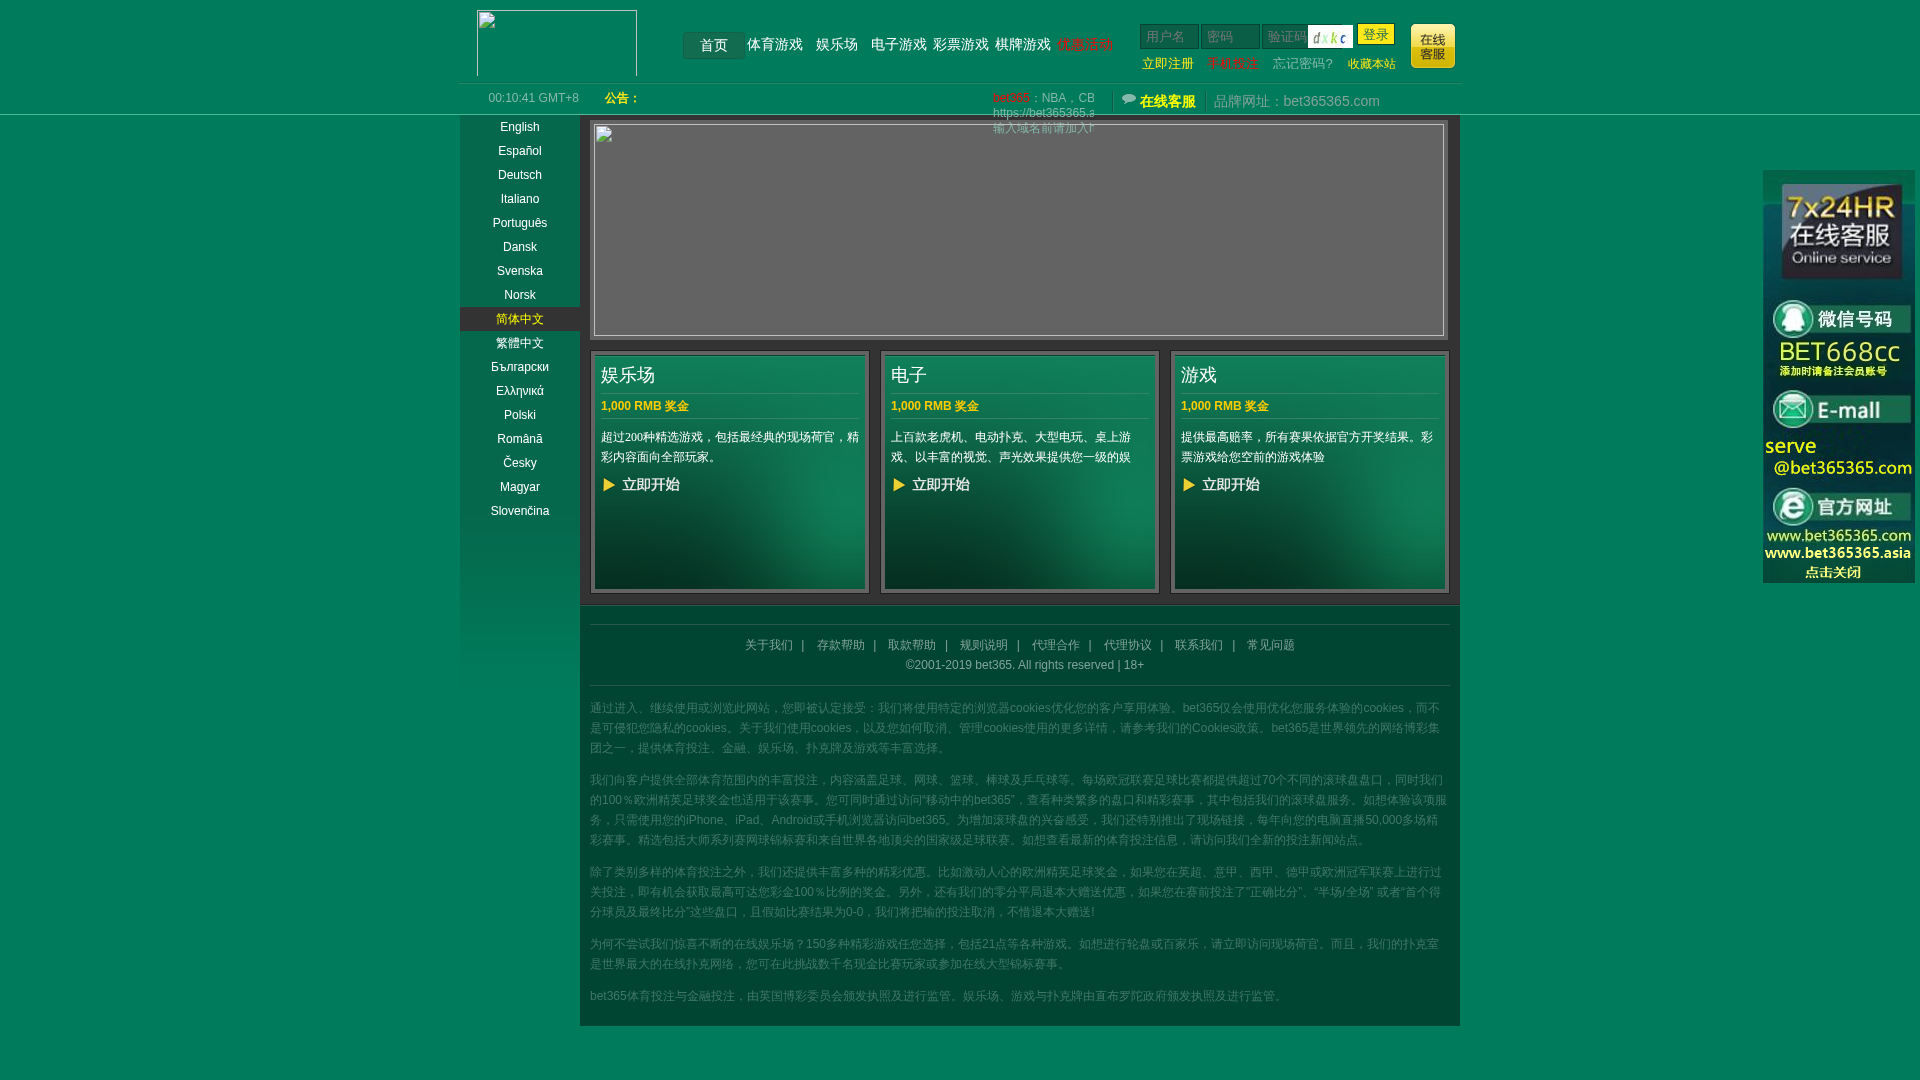The width and height of the screenshot is (1920, 1080).
Task: Click 收藏本站 bookmark link
Action: click(1371, 64)
